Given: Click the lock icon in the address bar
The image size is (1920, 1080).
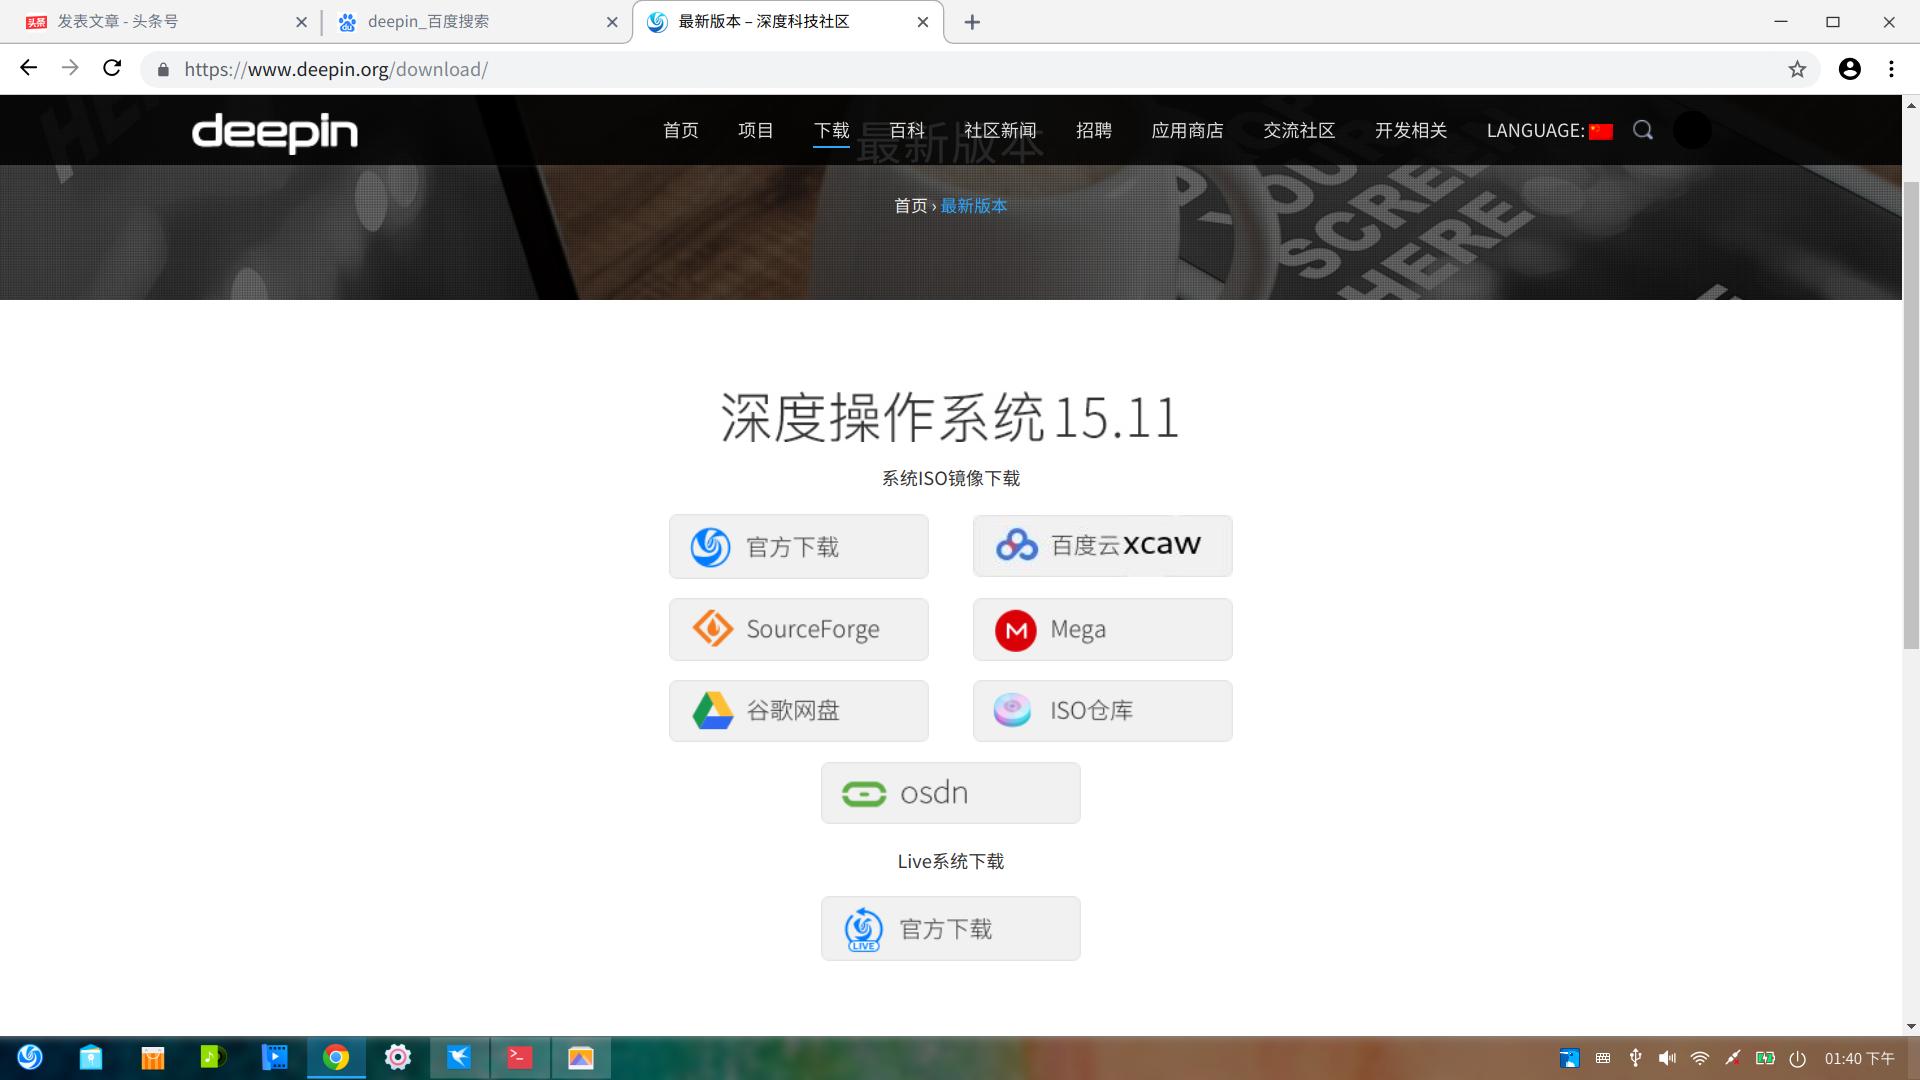Looking at the screenshot, I should (163, 69).
